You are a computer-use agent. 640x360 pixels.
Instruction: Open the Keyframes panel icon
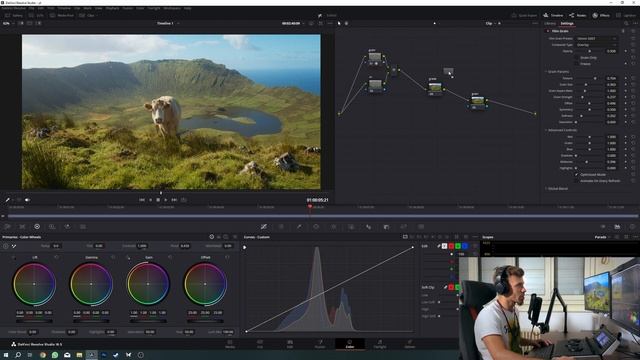pyautogui.click(x=603, y=227)
